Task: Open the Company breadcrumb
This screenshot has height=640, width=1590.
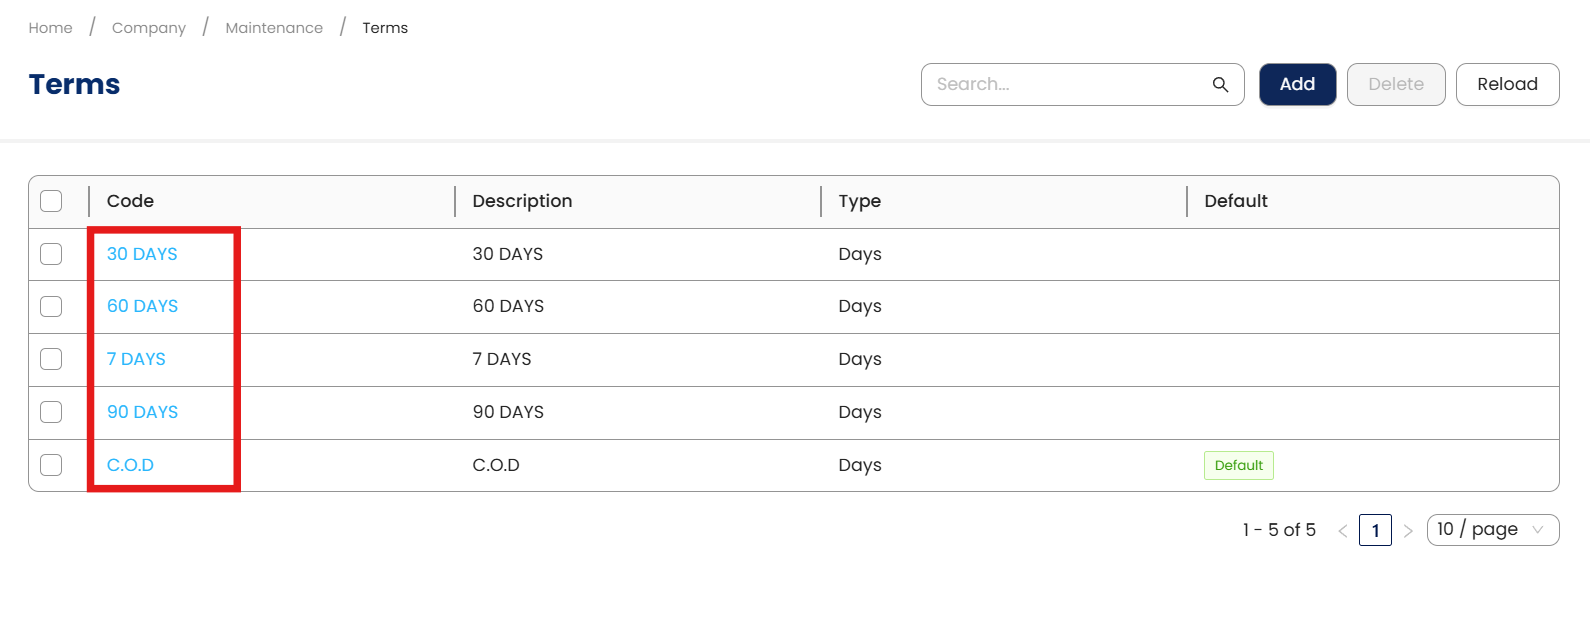Action: pyautogui.click(x=149, y=28)
